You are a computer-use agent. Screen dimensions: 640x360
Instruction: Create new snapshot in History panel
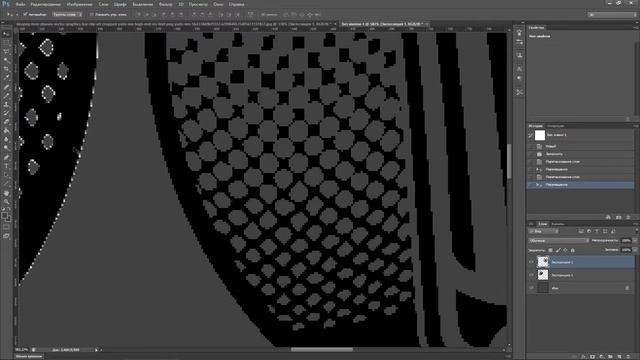619,218
